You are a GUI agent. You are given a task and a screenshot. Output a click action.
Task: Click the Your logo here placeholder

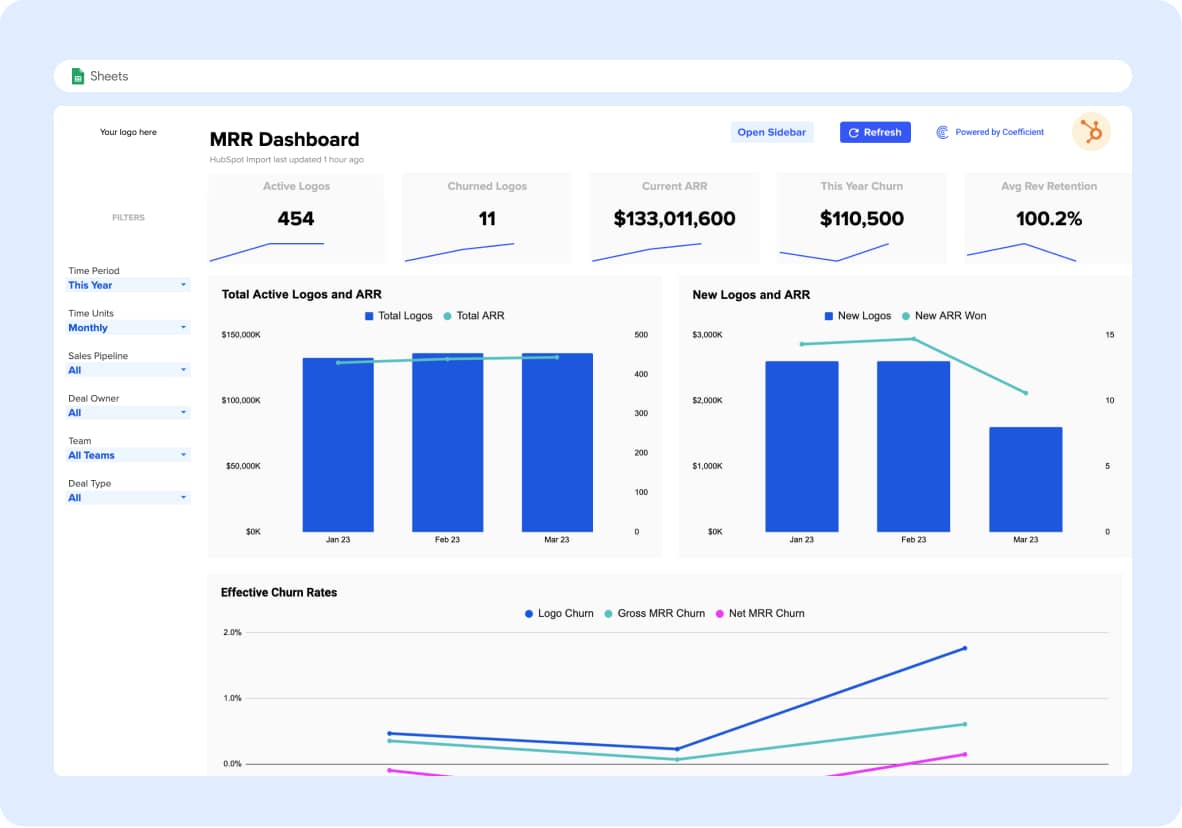pos(128,132)
